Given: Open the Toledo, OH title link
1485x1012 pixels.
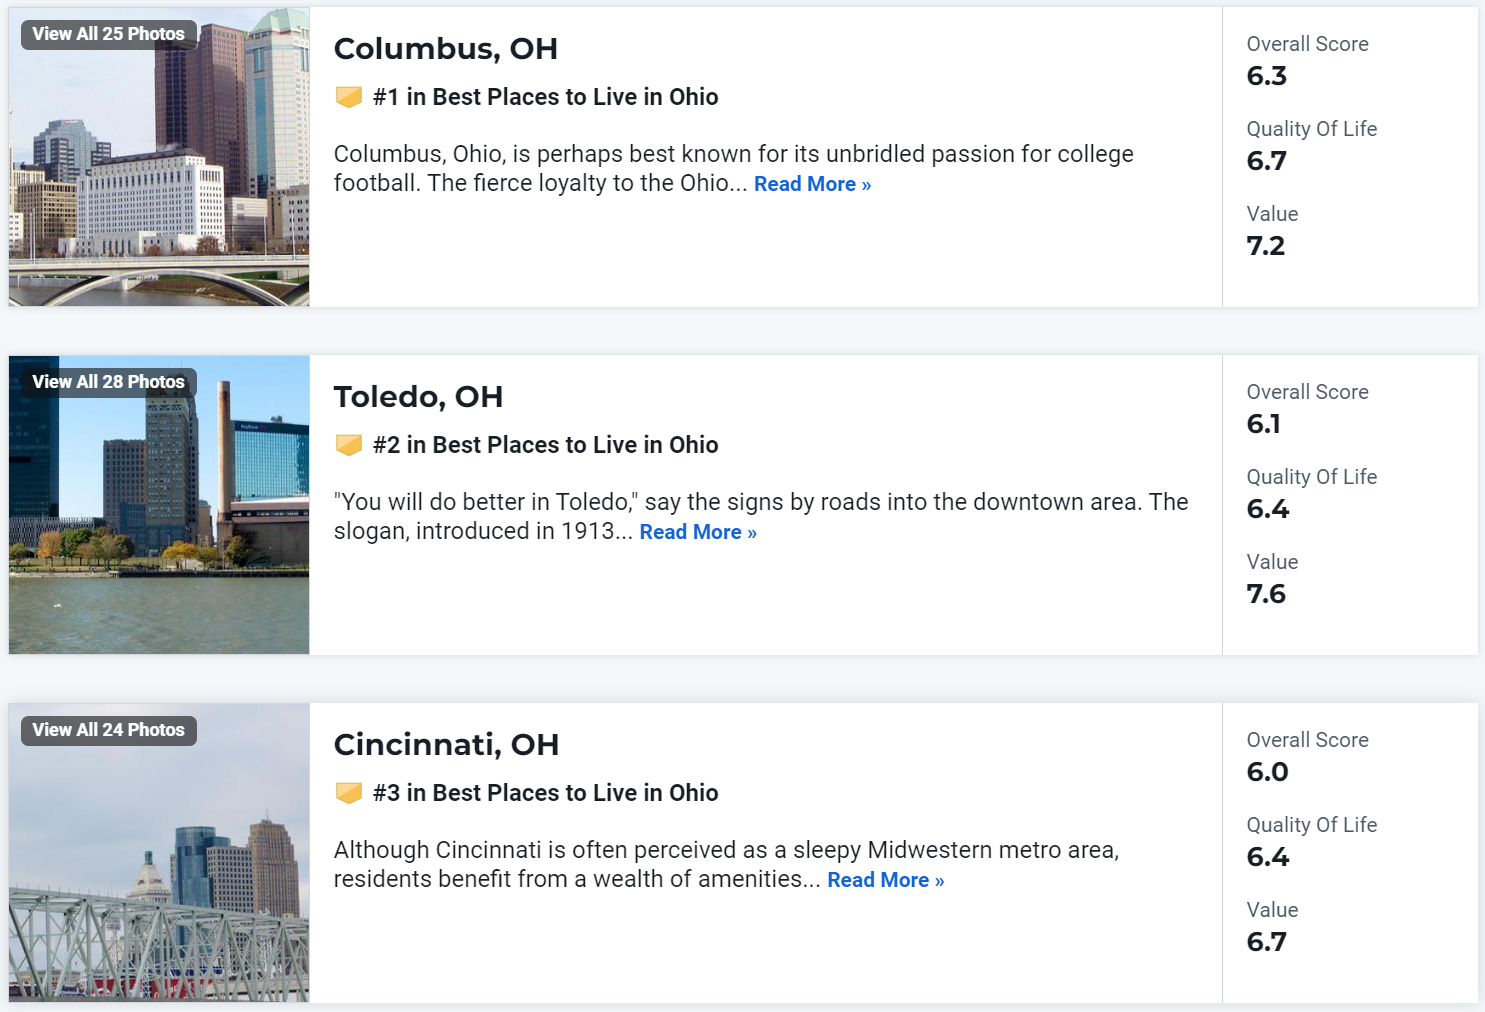Looking at the screenshot, I should coord(418,396).
